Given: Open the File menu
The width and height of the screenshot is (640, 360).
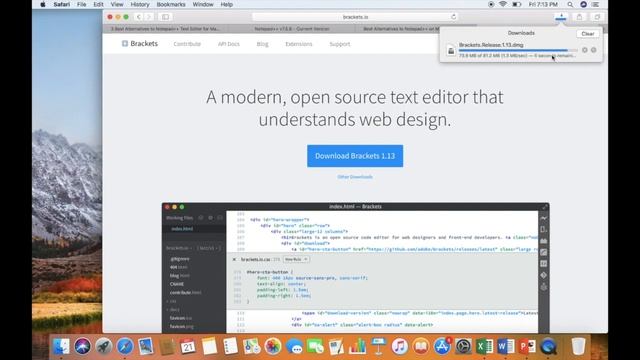Looking at the screenshot, I should point(82,4).
